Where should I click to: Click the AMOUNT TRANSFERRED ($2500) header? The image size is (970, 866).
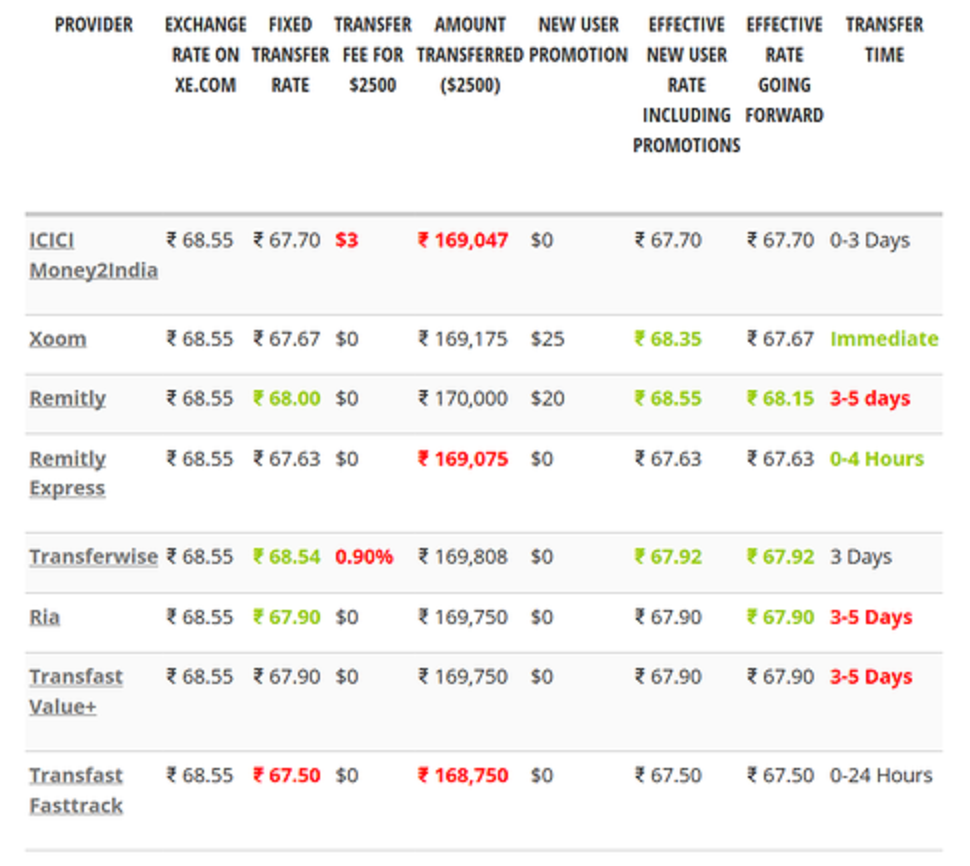pyautogui.click(x=470, y=54)
